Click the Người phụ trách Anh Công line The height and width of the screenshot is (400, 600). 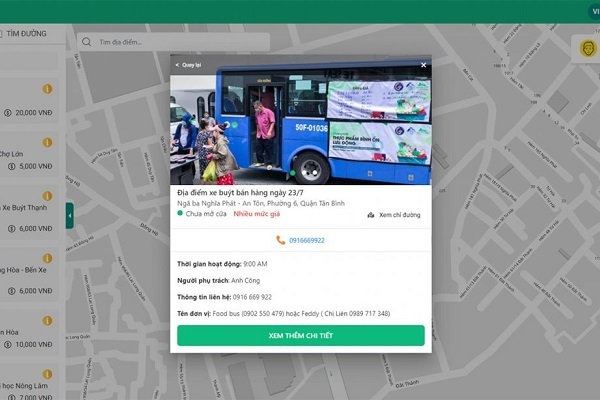pyautogui.click(x=218, y=281)
